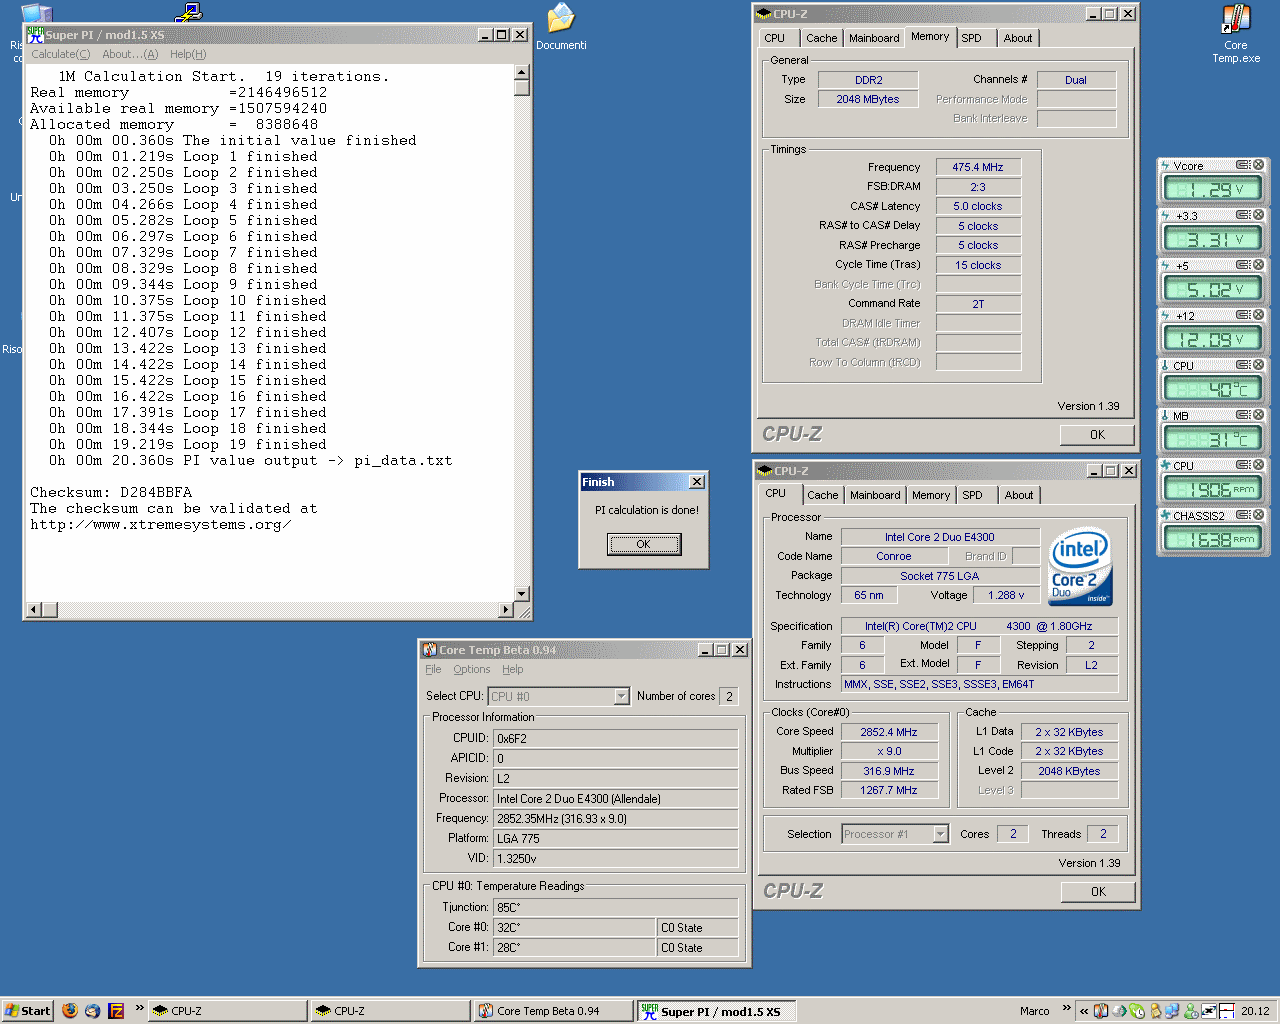
Task: Click Super PI horizontal scrollbar right arrow
Action: [x=505, y=610]
